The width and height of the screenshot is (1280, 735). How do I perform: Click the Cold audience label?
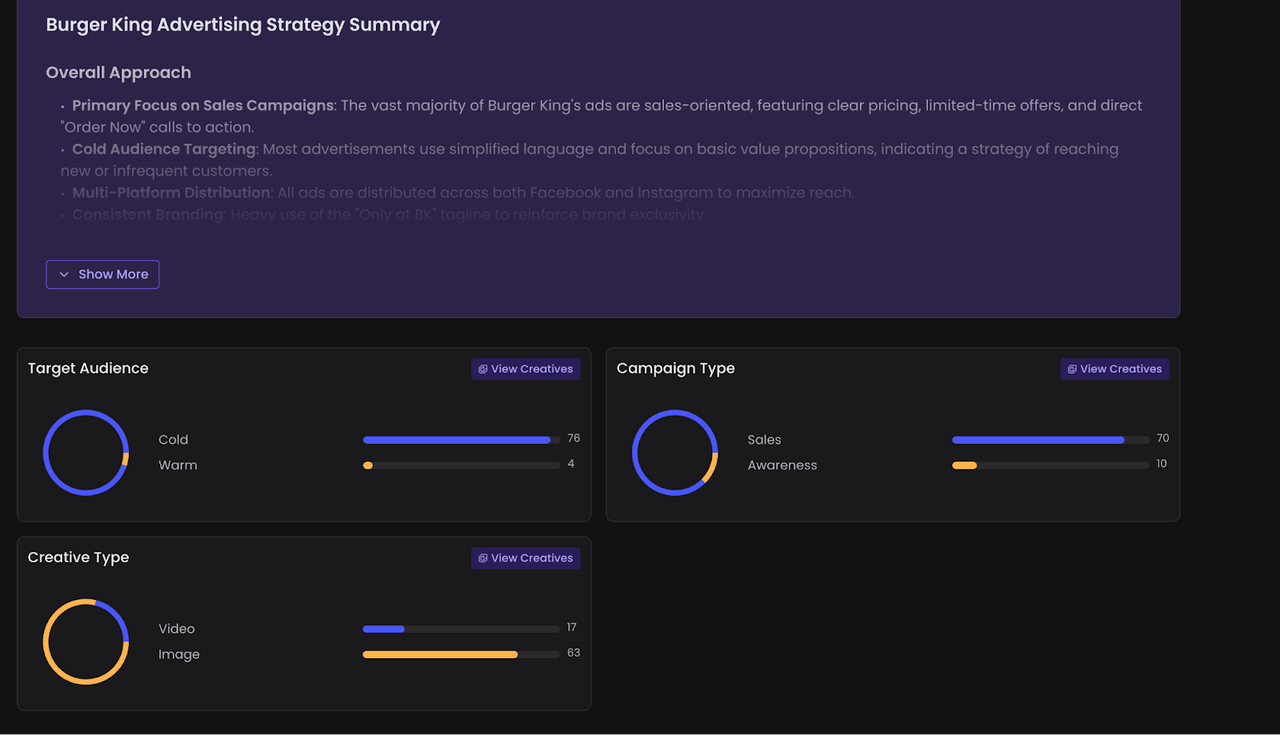tap(173, 440)
